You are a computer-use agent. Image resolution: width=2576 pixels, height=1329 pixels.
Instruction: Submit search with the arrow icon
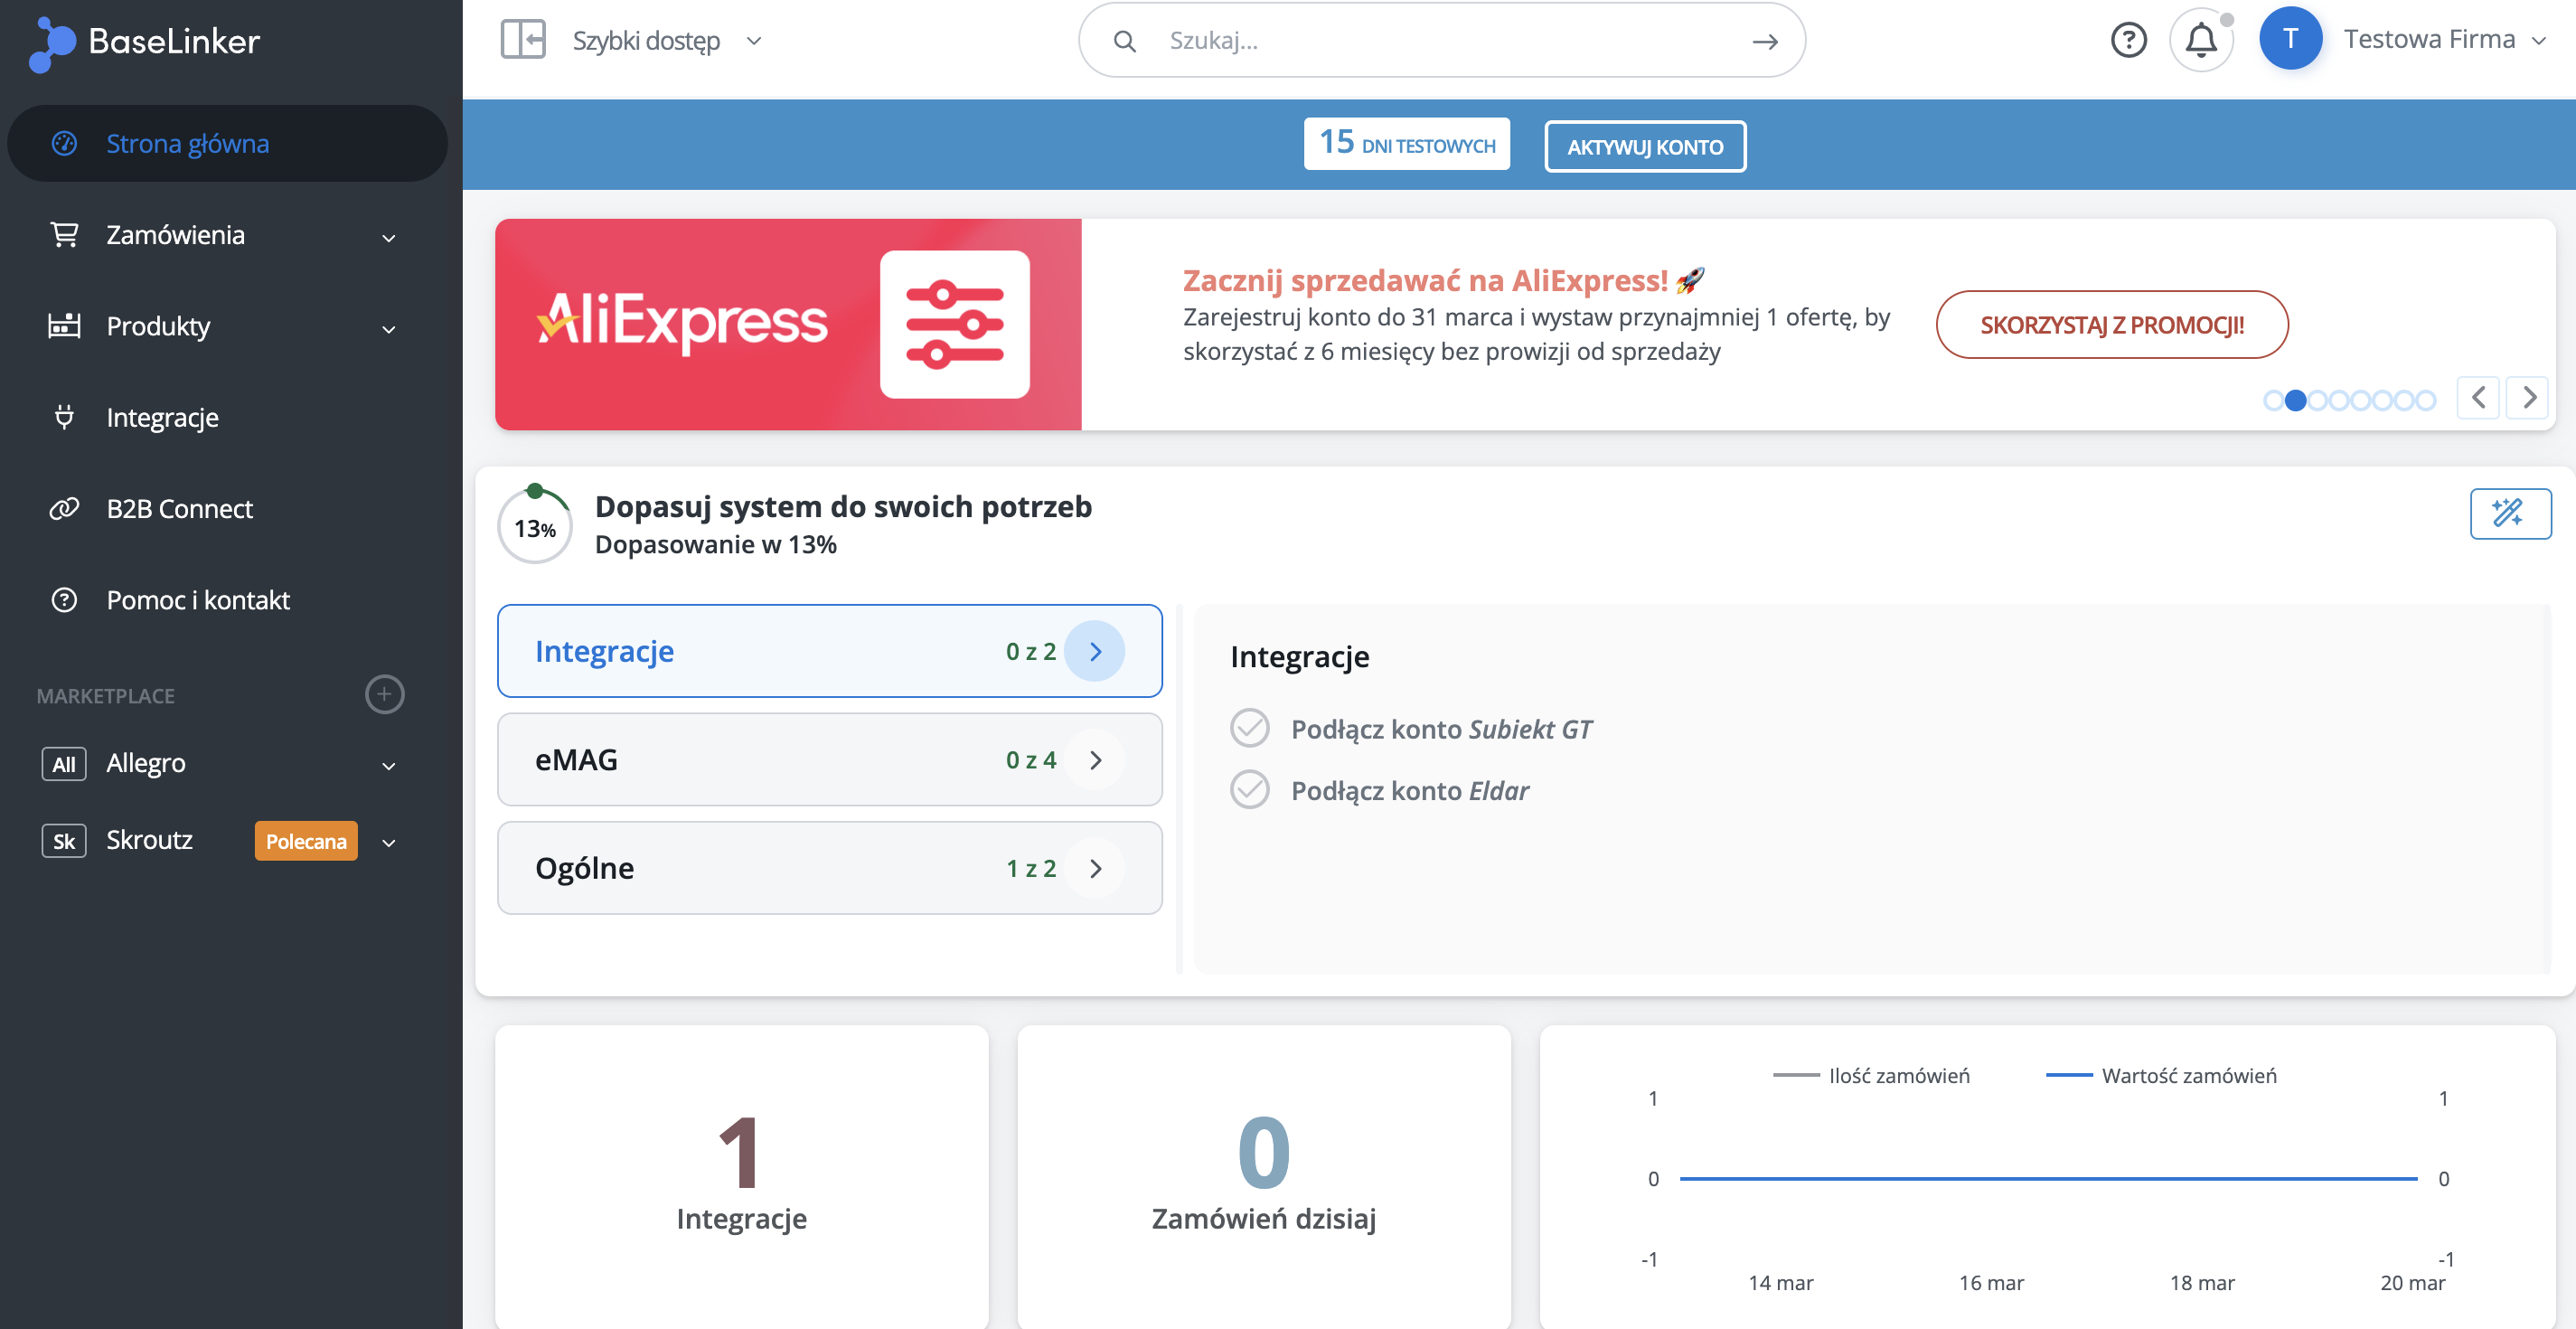pos(1765,41)
